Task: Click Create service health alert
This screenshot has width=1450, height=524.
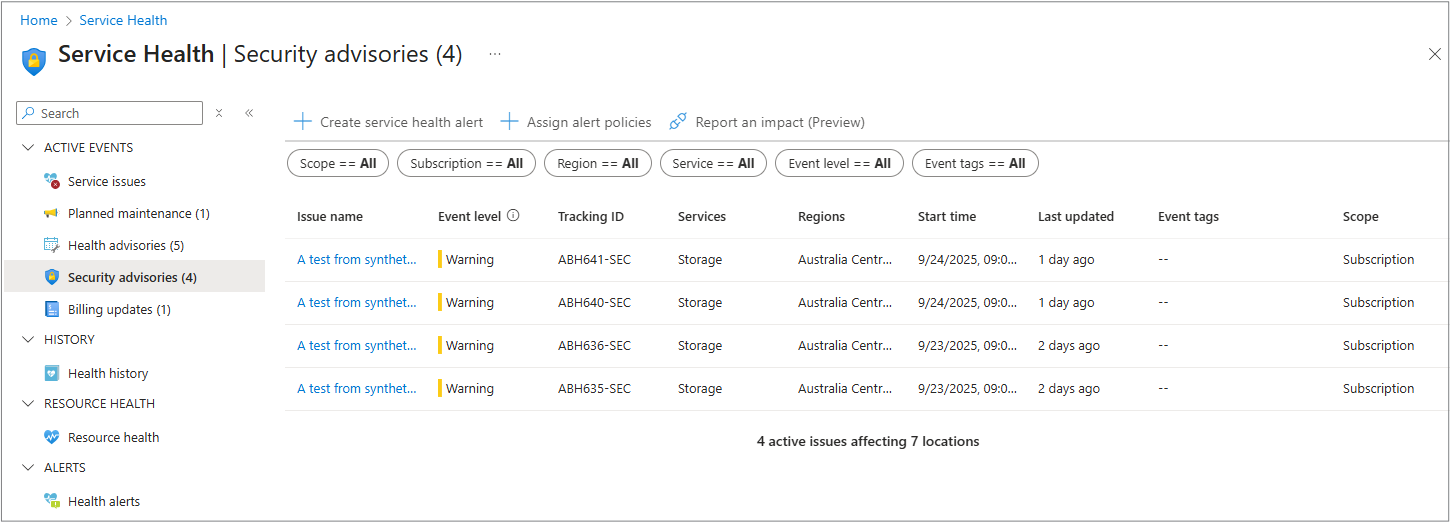Action: click(x=388, y=122)
